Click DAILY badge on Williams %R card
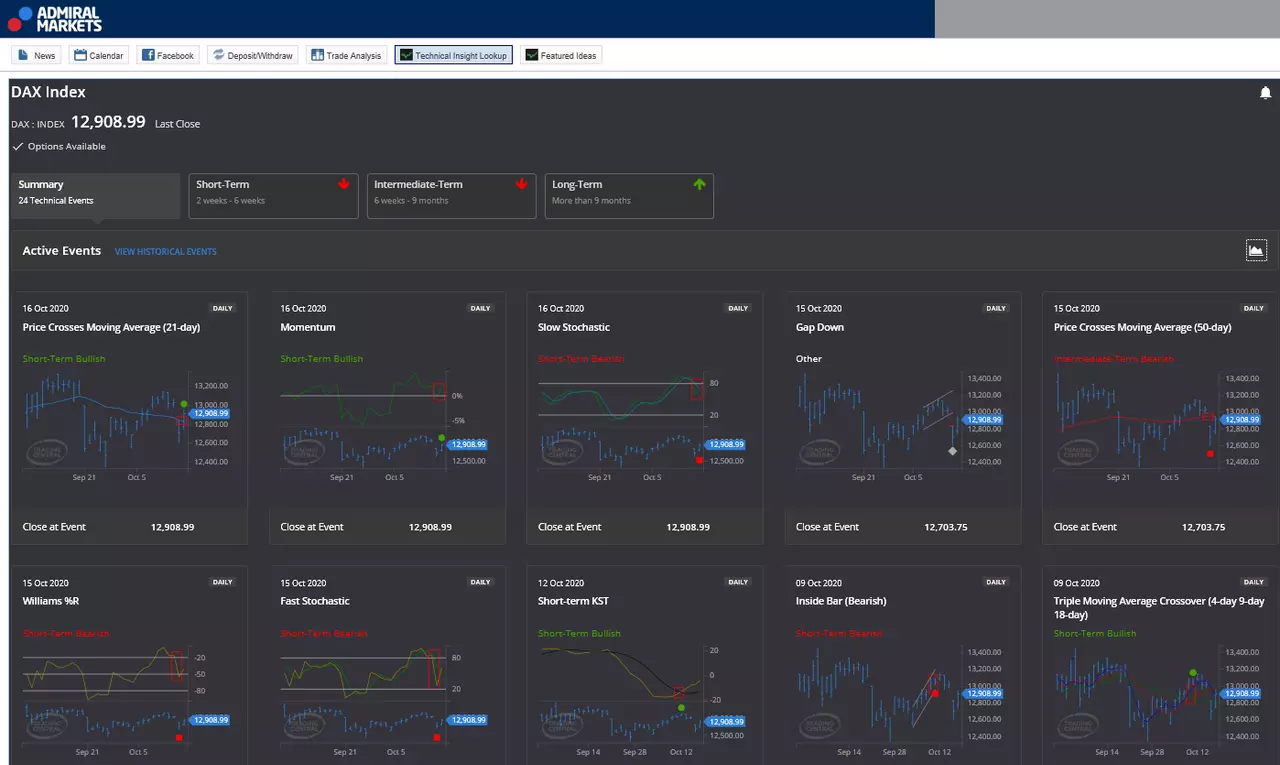The image size is (1280, 765). click(x=222, y=582)
